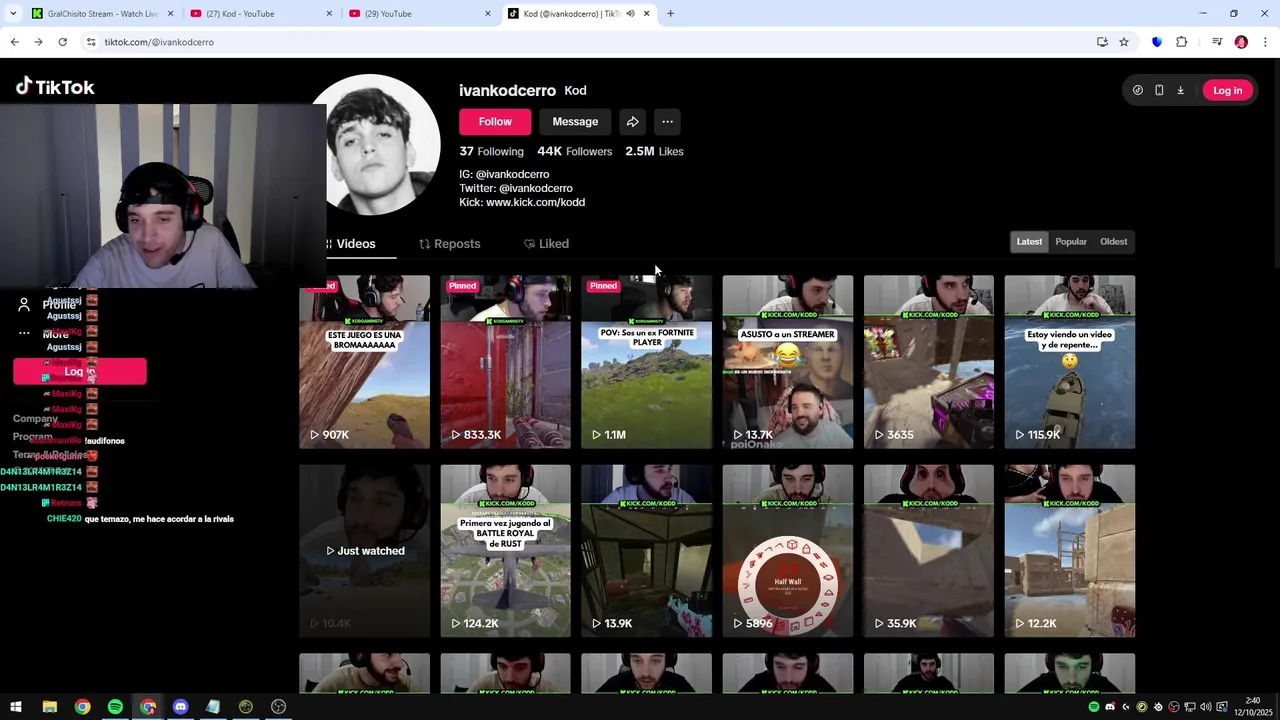Click the install app icon in address bar
Viewport: 1280px width, 720px height.
pyautogui.click(x=1102, y=42)
